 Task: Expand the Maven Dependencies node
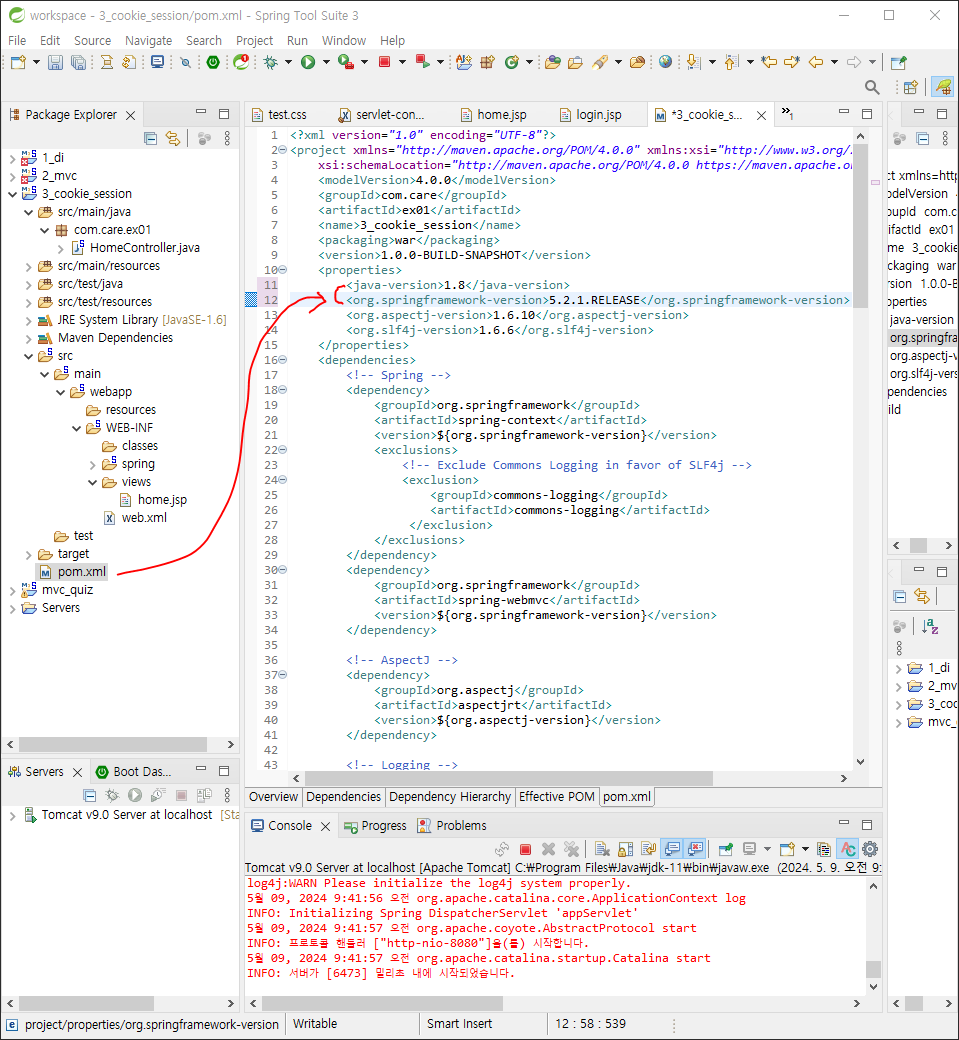coord(29,338)
